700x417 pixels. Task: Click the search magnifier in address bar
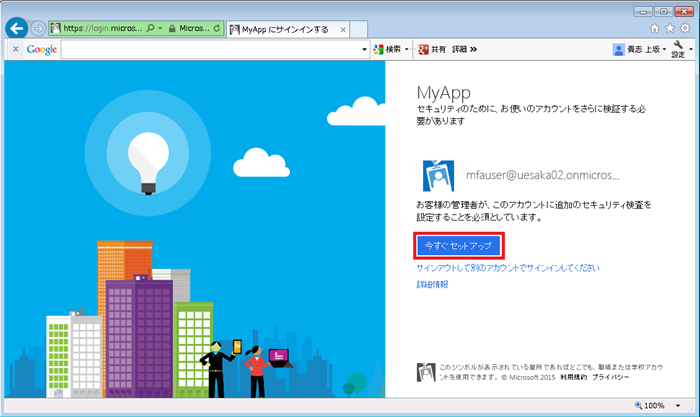[150, 28]
